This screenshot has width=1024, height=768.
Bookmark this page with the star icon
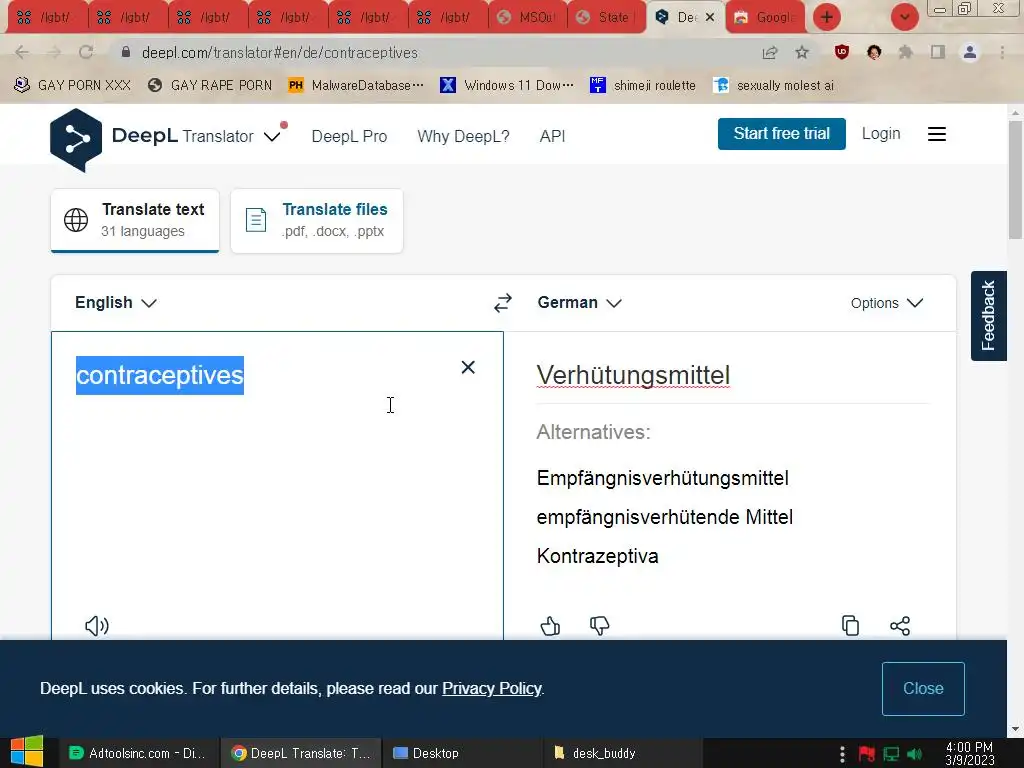pos(802,52)
